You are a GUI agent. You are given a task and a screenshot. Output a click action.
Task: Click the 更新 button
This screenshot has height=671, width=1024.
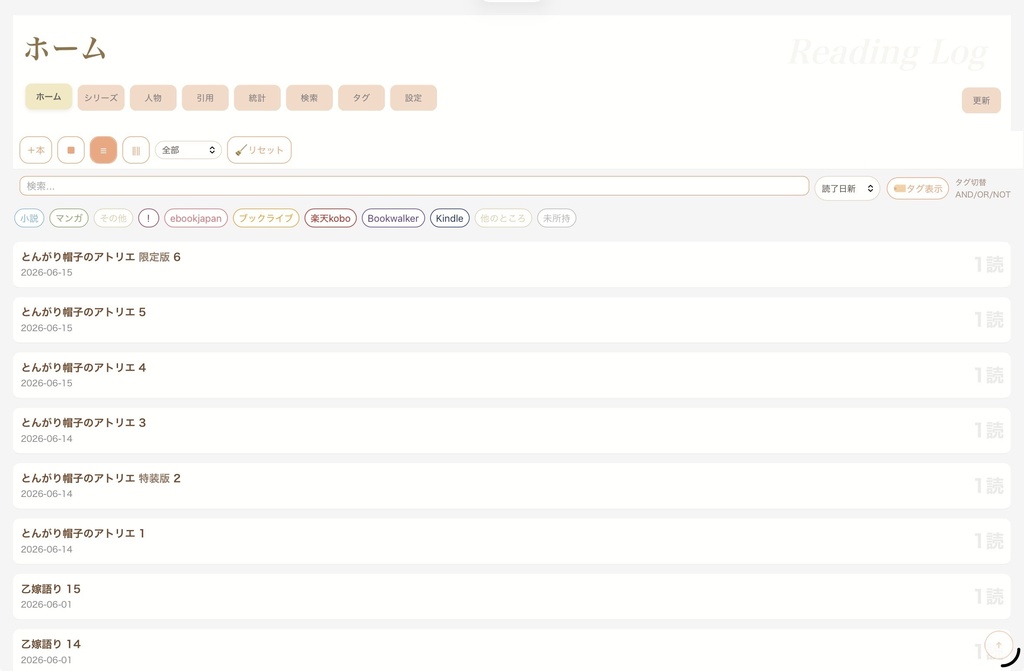point(981,100)
